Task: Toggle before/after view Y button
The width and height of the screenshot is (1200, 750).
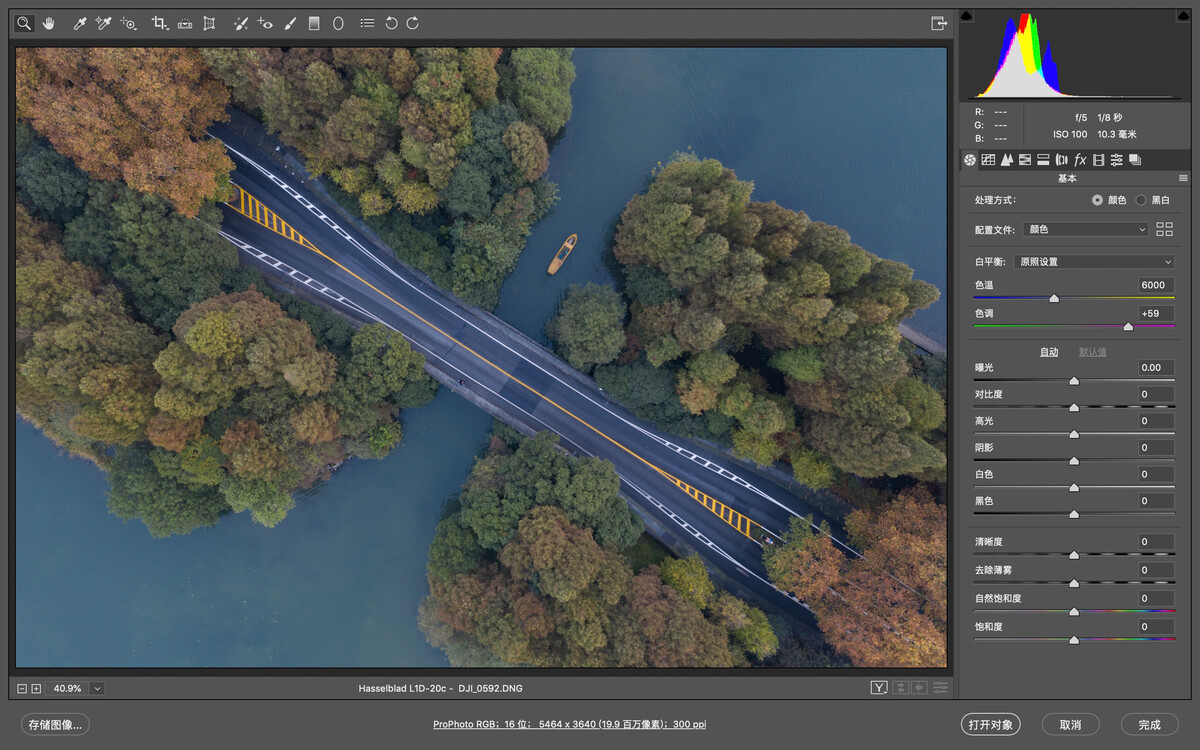Action: click(x=879, y=688)
